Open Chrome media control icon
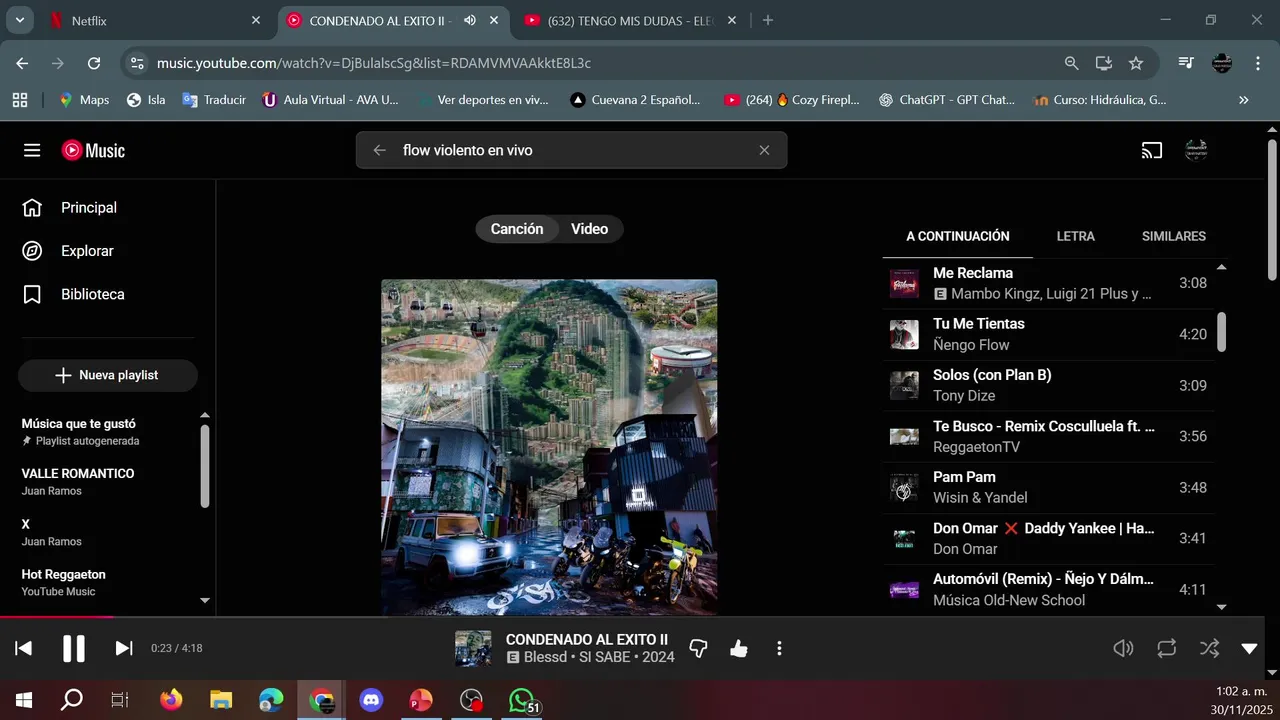This screenshot has height=720, width=1280. pyautogui.click(x=1186, y=63)
